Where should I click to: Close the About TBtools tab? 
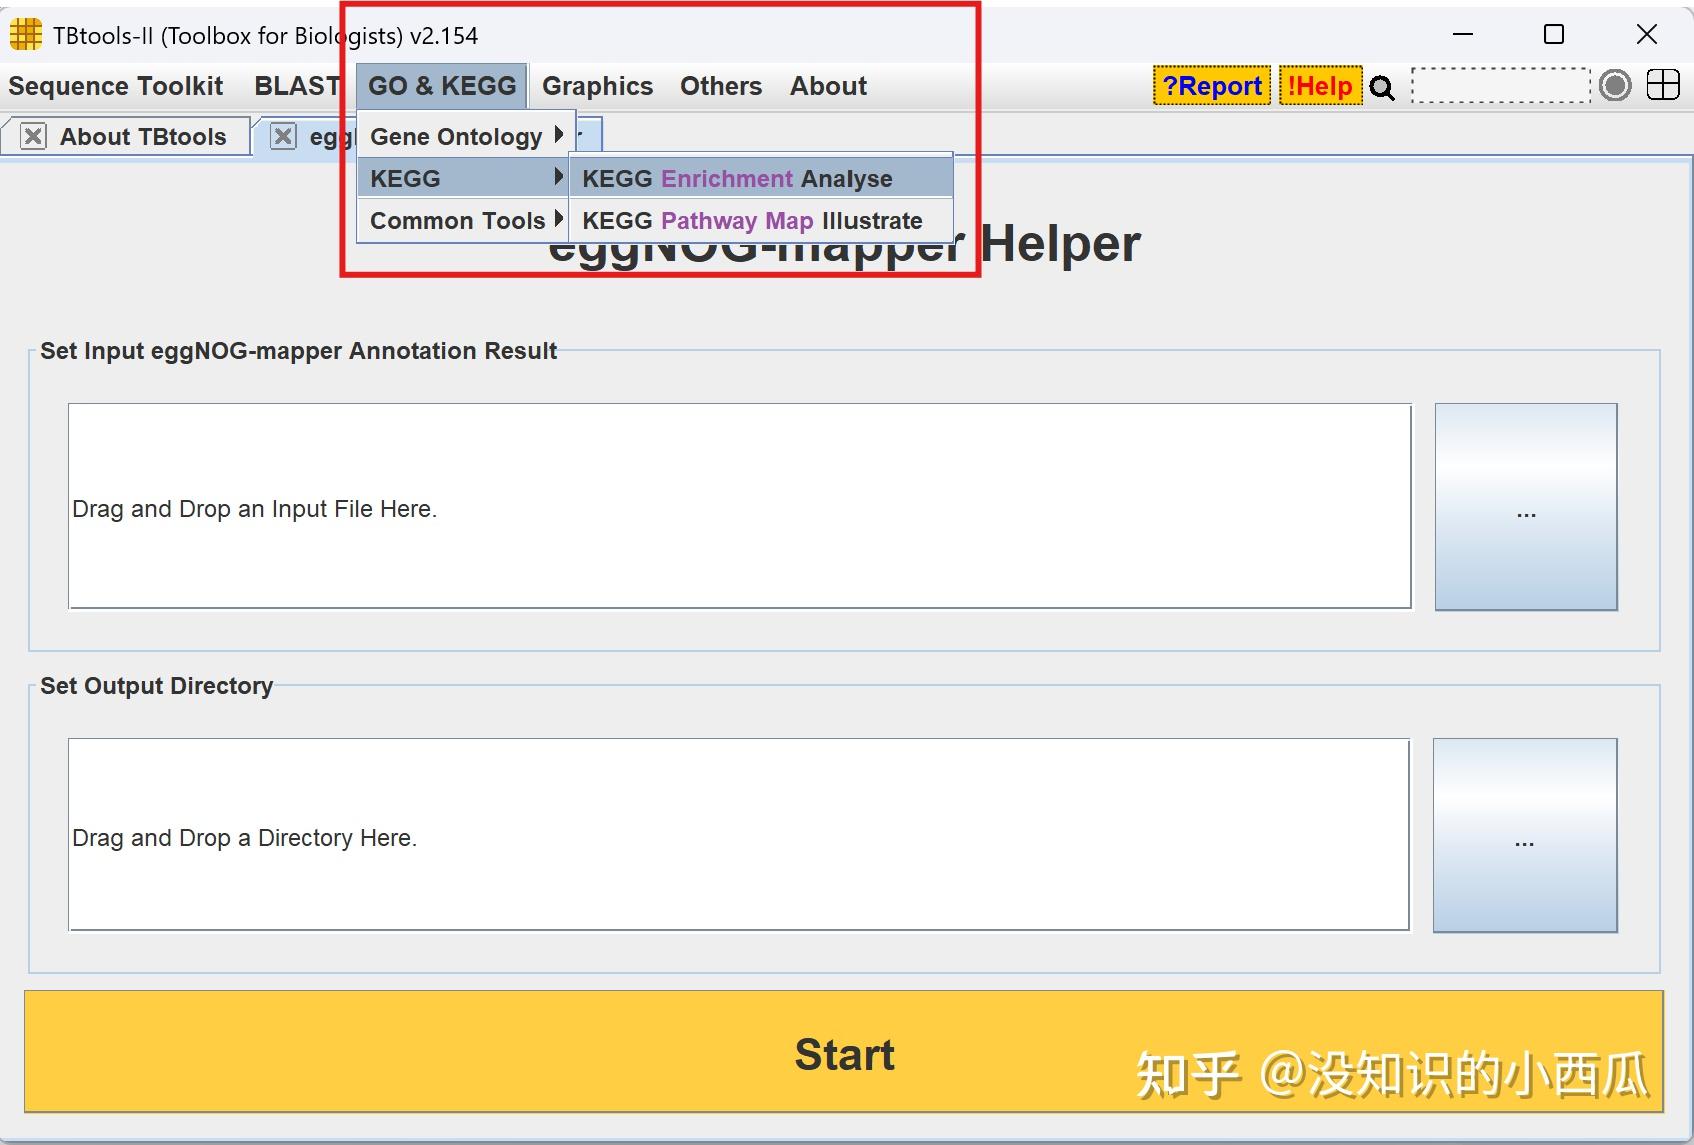33,135
